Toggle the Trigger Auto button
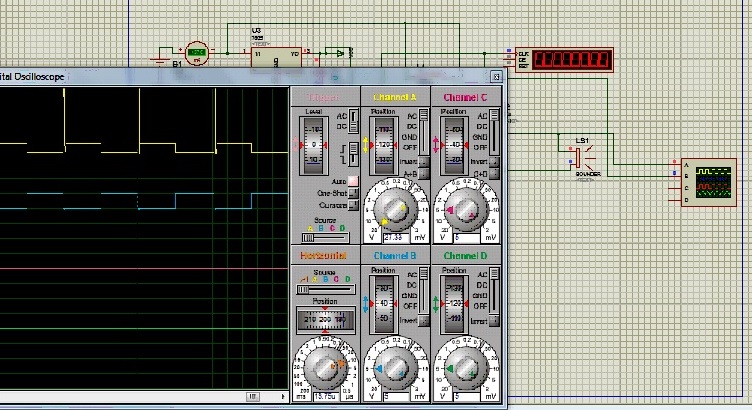 [x=353, y=181]
